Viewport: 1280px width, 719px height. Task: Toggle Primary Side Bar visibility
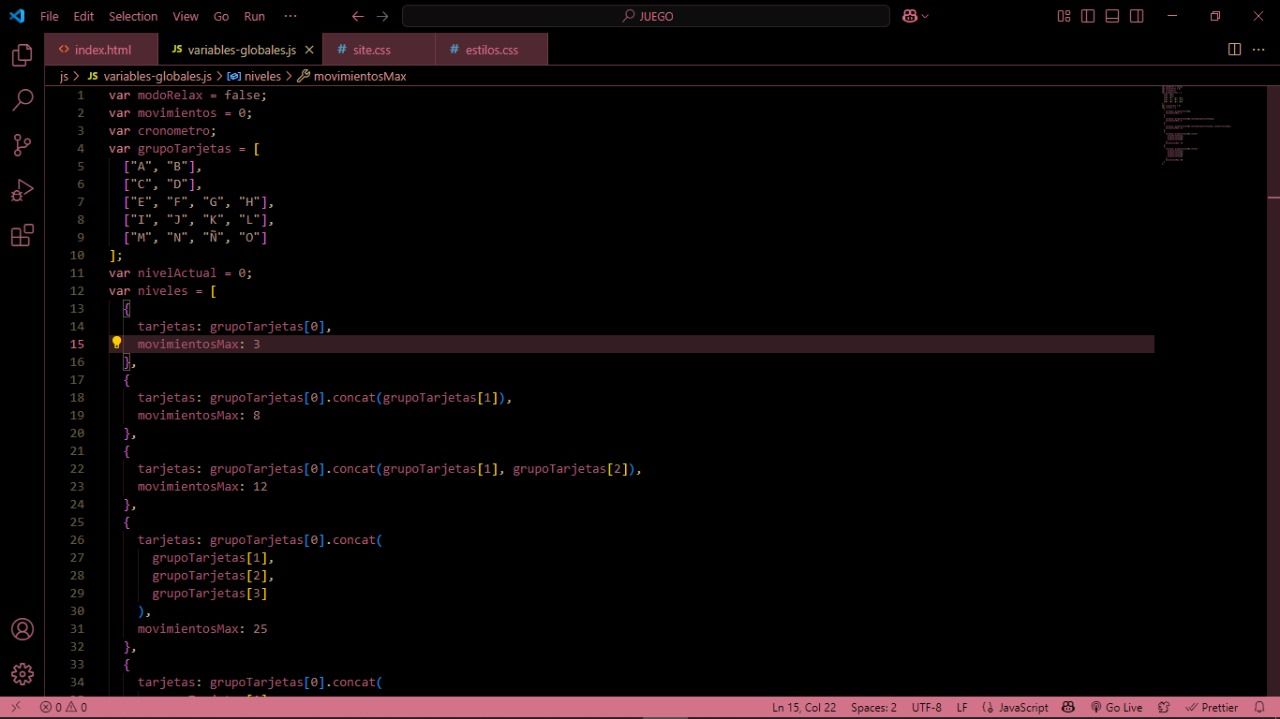(x=1088, y=16)
